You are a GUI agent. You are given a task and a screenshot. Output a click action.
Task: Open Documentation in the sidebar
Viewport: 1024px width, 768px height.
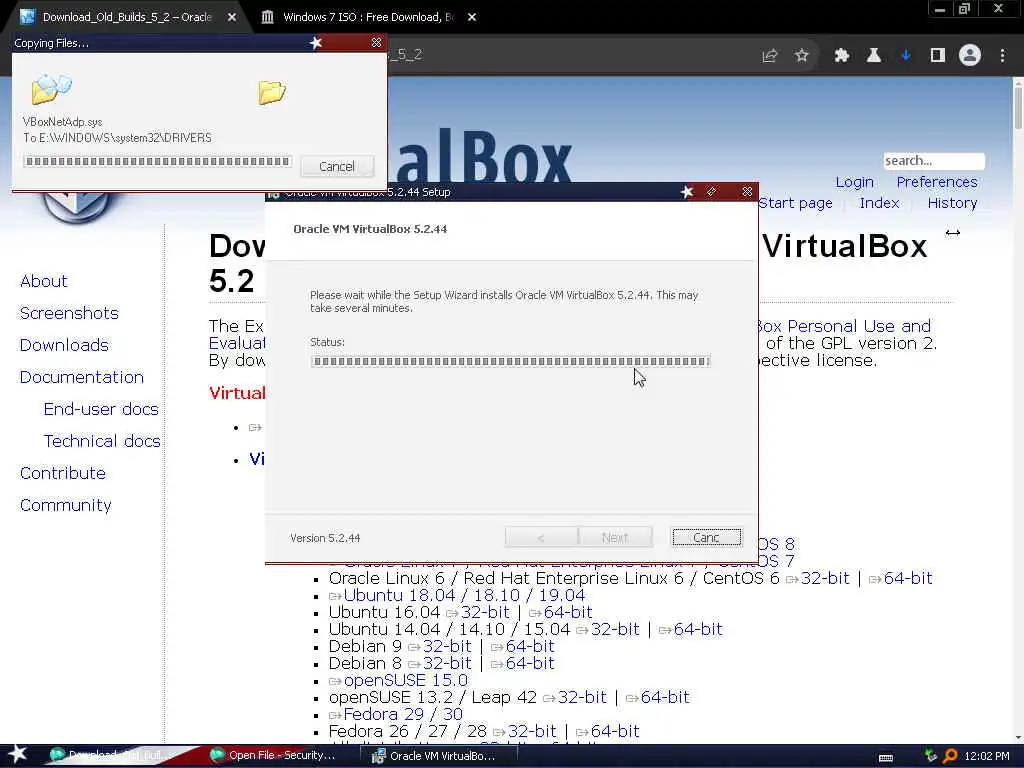[82, 377]
